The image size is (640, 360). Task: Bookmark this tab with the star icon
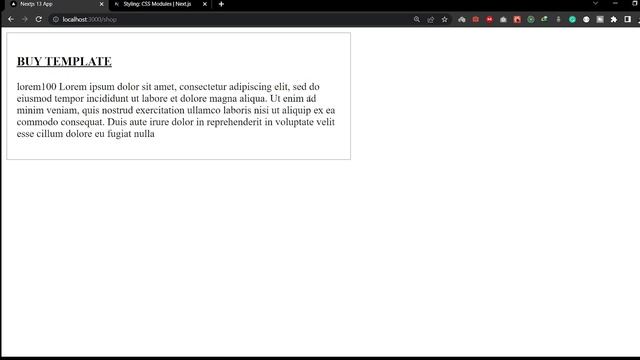pos(444,19)
